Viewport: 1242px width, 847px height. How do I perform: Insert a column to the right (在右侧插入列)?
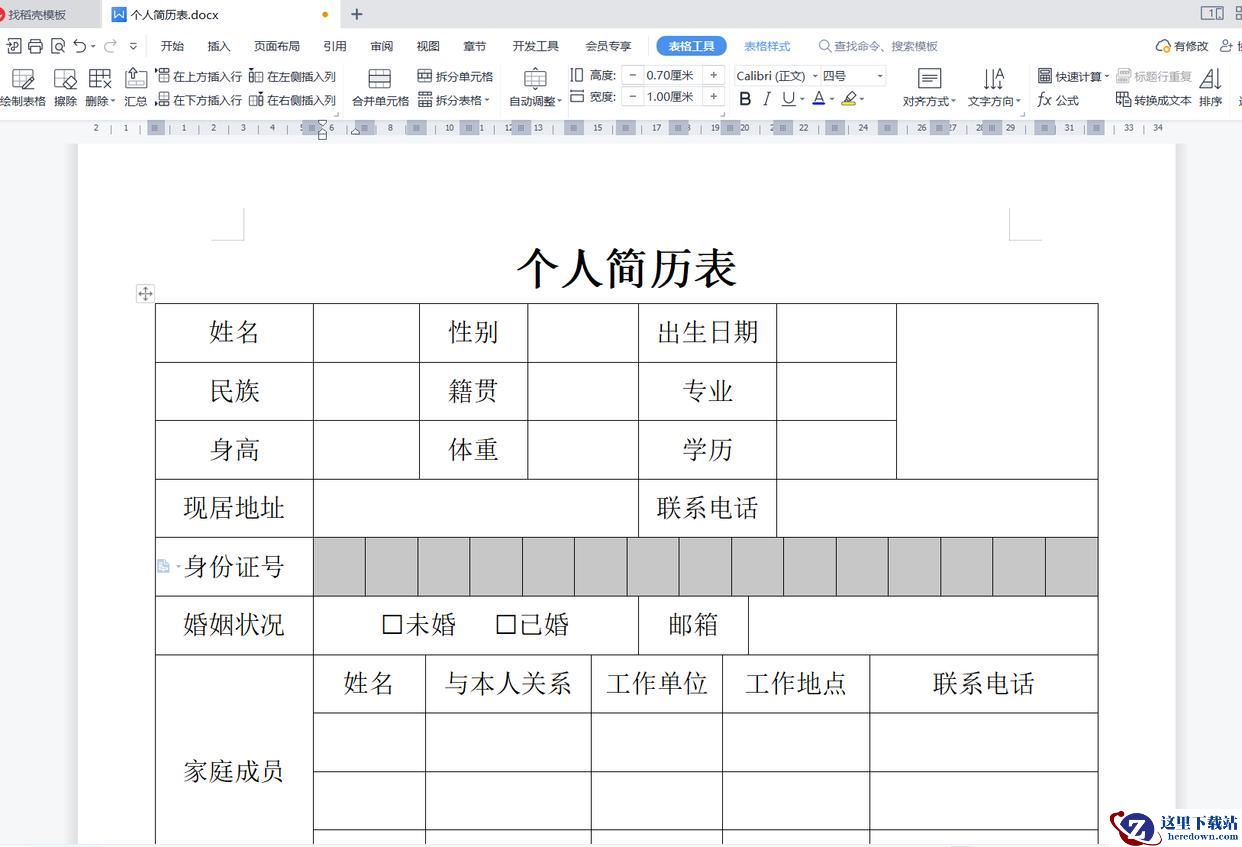pyautogui.click(x=292, y=100)
